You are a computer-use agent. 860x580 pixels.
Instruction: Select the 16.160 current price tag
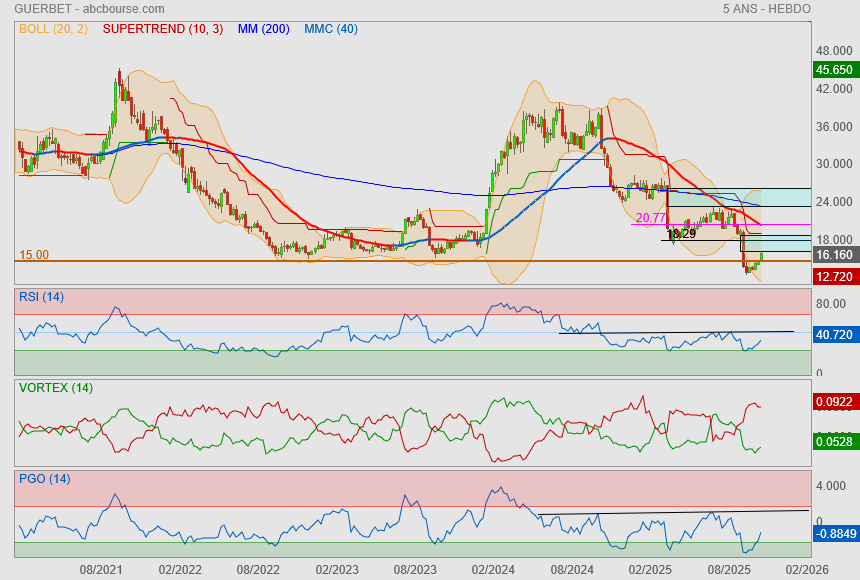pyautogui.click(x=834, y=257)
